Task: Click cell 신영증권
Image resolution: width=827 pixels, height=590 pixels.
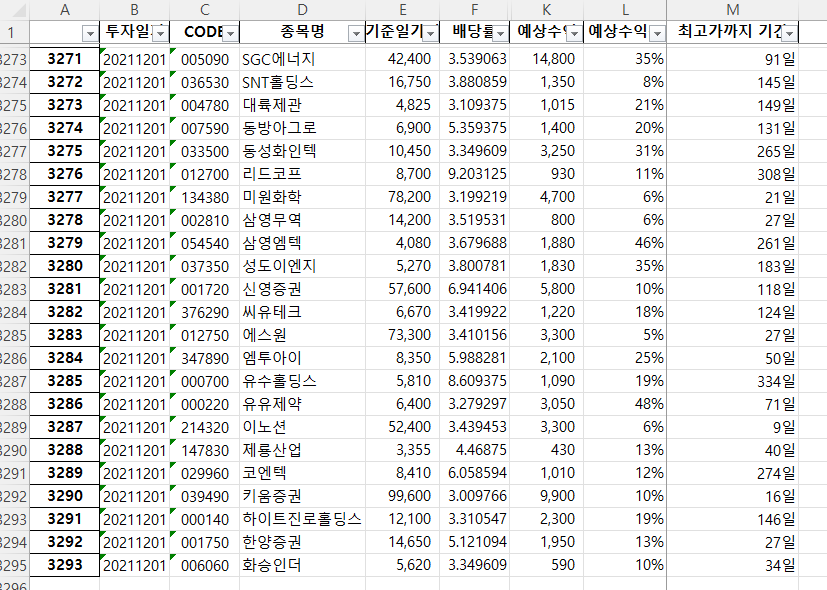Action: (302, 289)
